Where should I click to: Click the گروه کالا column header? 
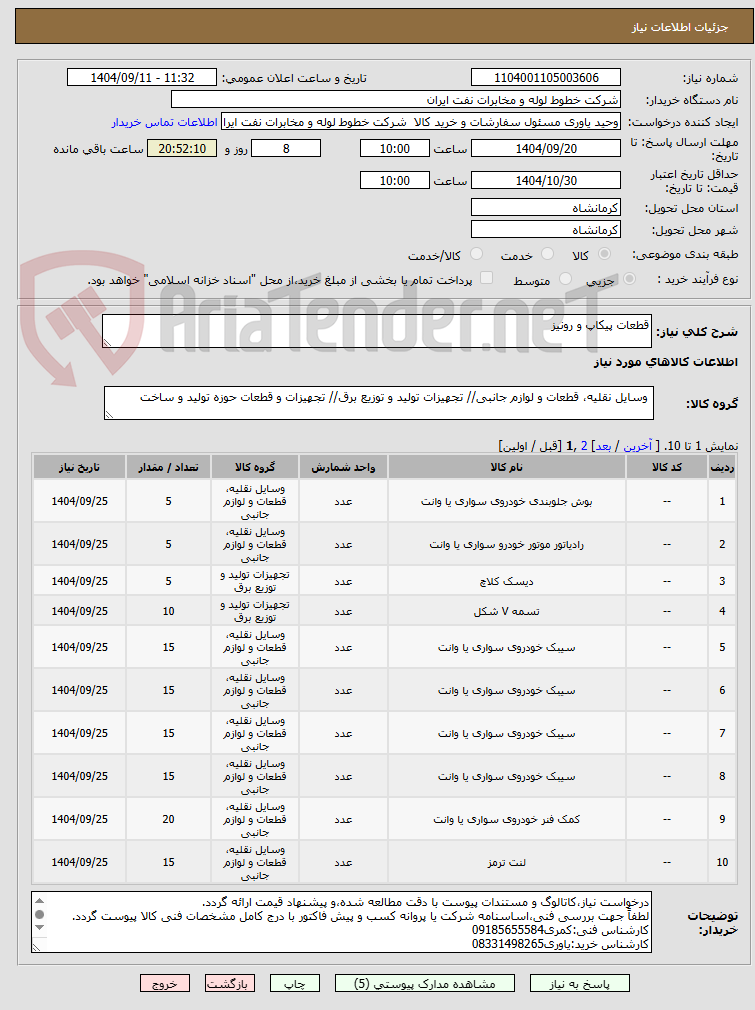pyautogui.click(x=254, y=467)
